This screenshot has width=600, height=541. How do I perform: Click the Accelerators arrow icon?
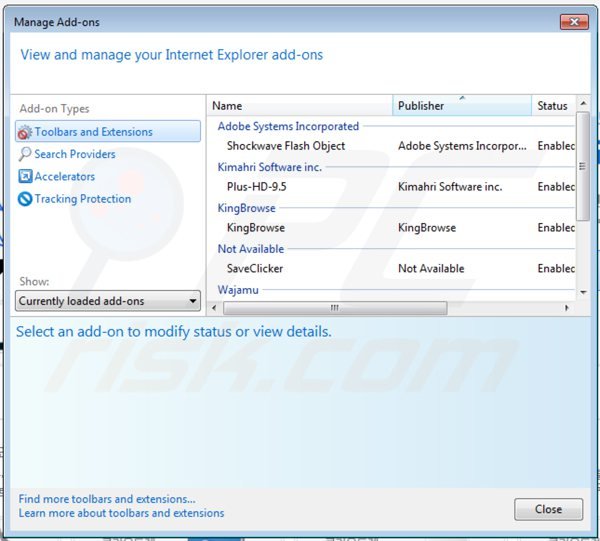click(x=25, y=176)
